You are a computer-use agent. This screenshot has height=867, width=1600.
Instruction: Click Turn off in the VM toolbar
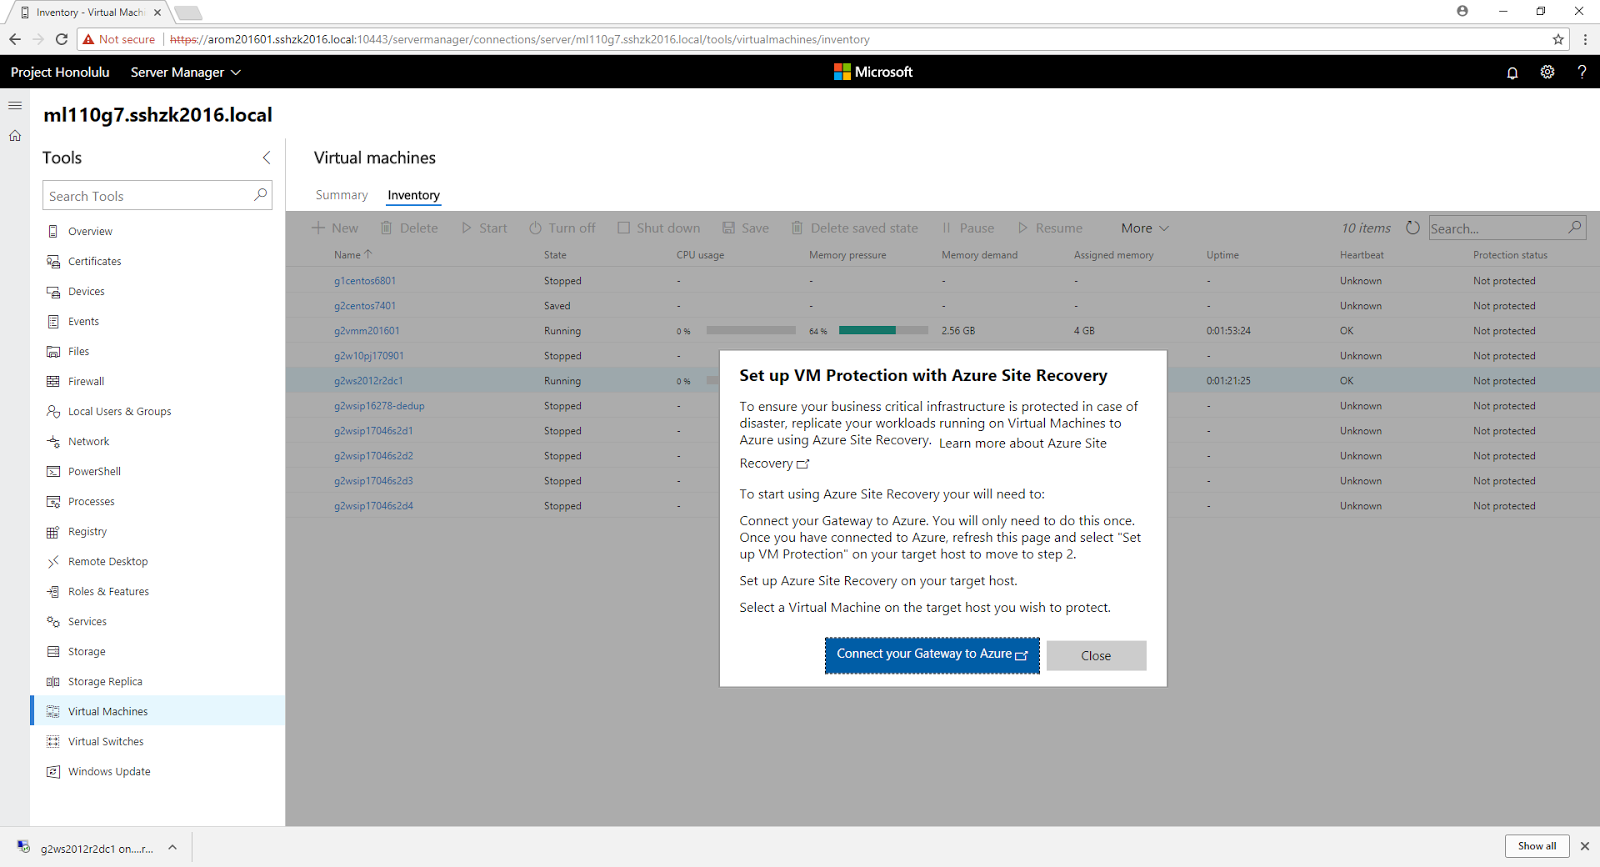(x=562, y=228)
